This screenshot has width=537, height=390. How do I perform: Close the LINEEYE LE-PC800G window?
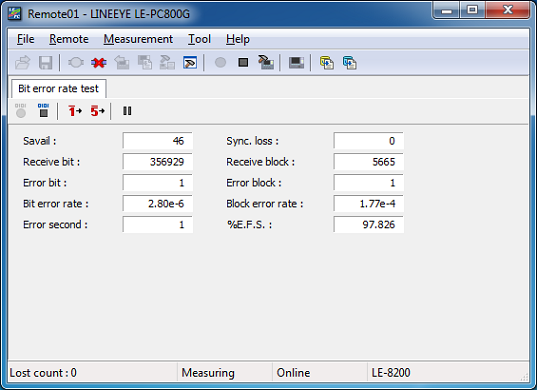coord(508,10)
